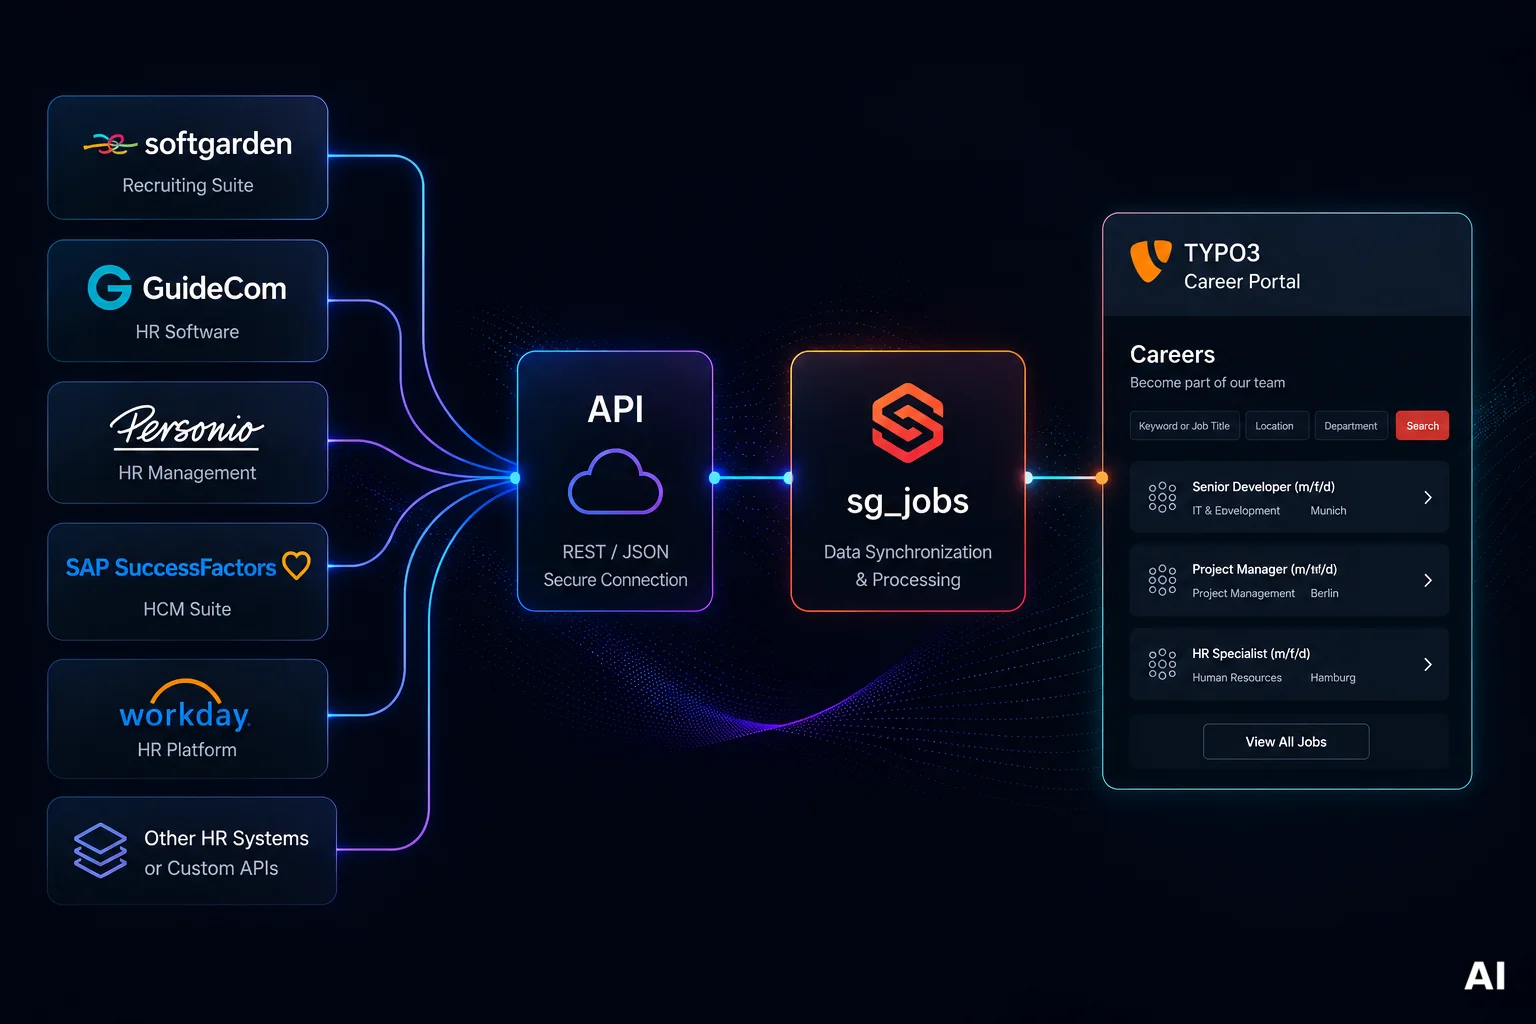This screenshot has width=1536, height=1024.
Task: Click the 'HR Management' label under Personio
Action: [187, 473]
